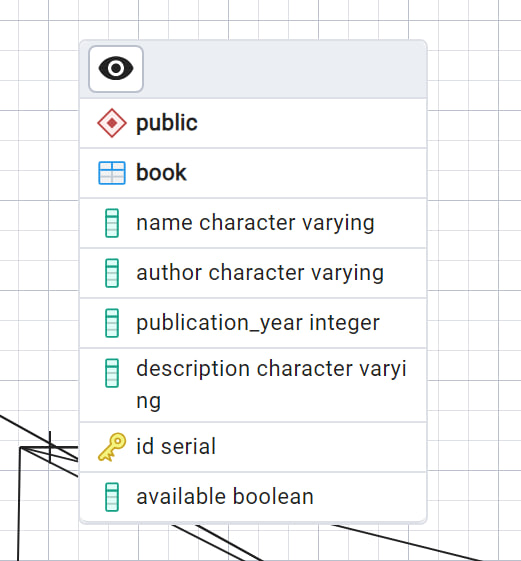Select the author character varying row

pyautogui.click(x=253, y=273)
